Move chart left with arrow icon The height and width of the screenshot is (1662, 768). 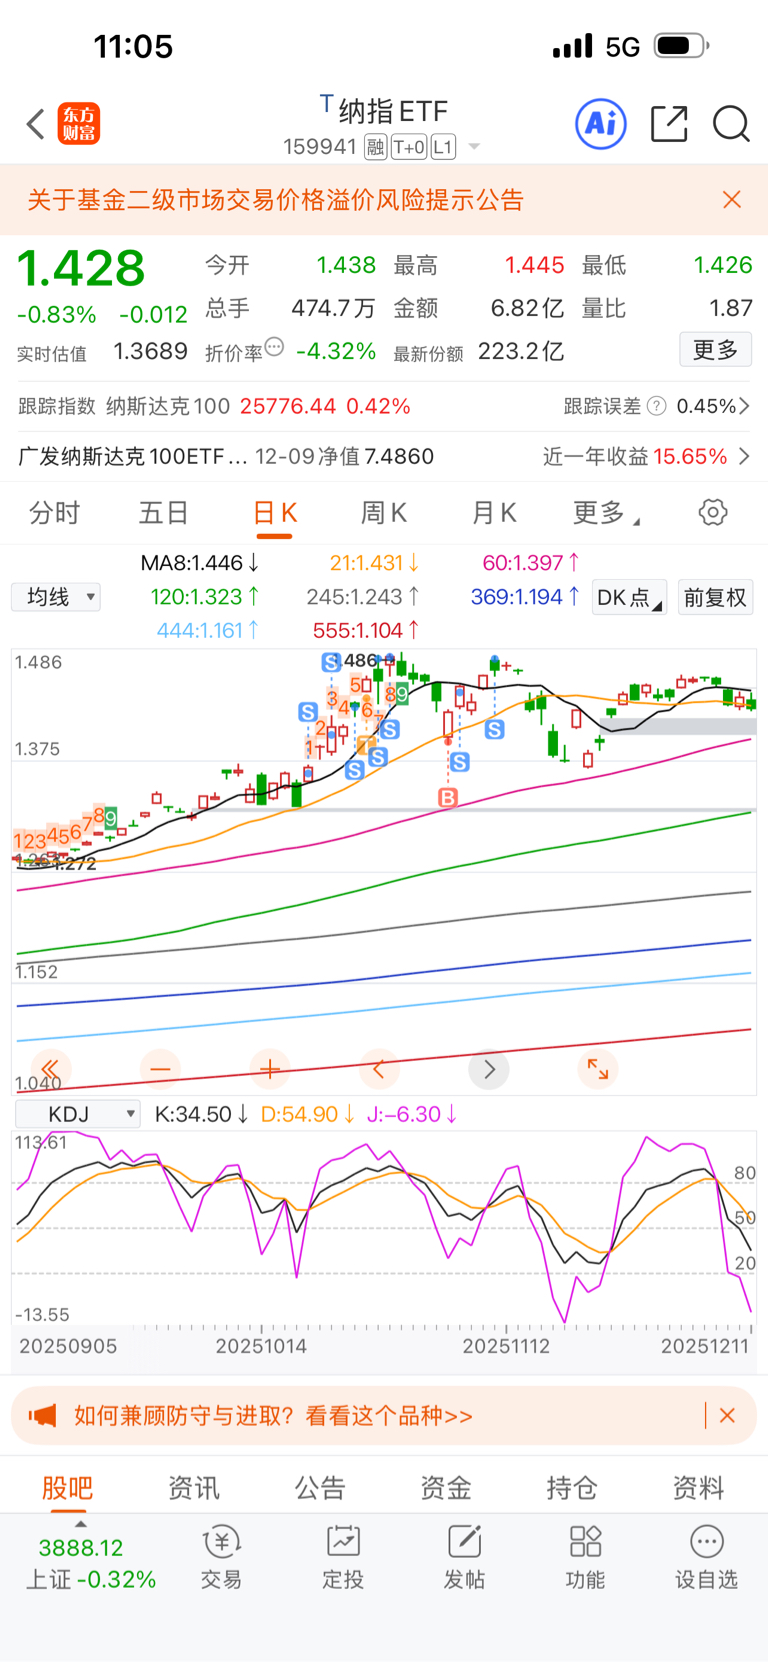pyautogui.click(x=379, y=1069)
